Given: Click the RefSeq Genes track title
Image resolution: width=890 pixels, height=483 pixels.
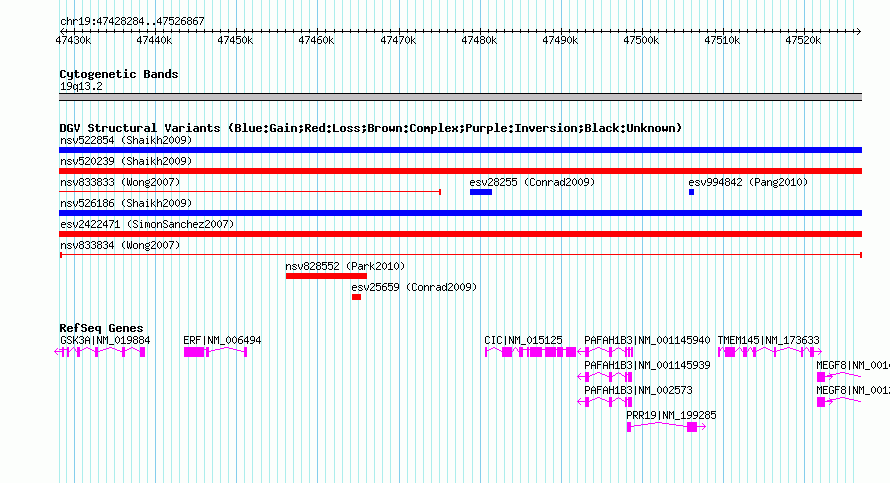Looking at the screenshot, I should click(101, 328).
